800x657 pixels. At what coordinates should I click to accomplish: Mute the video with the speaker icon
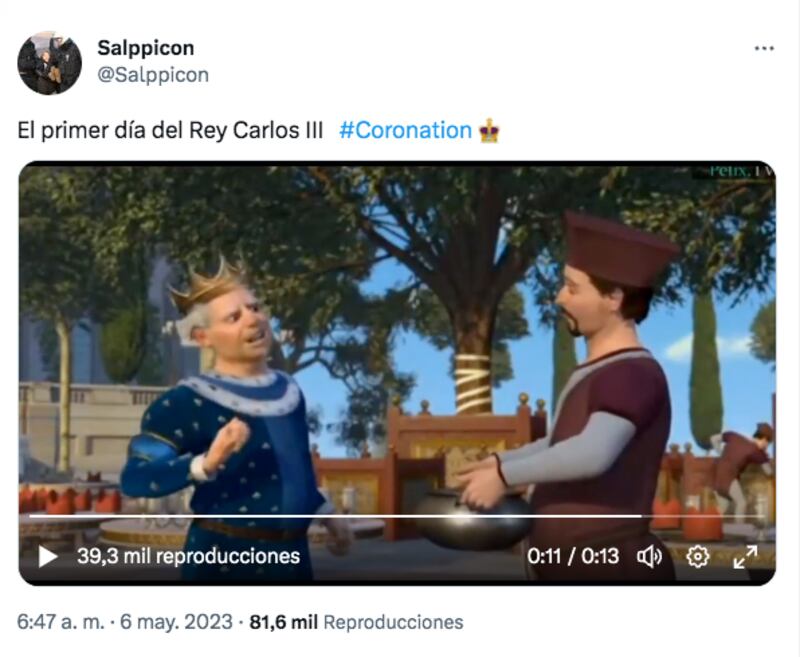(x=649, y=556)
